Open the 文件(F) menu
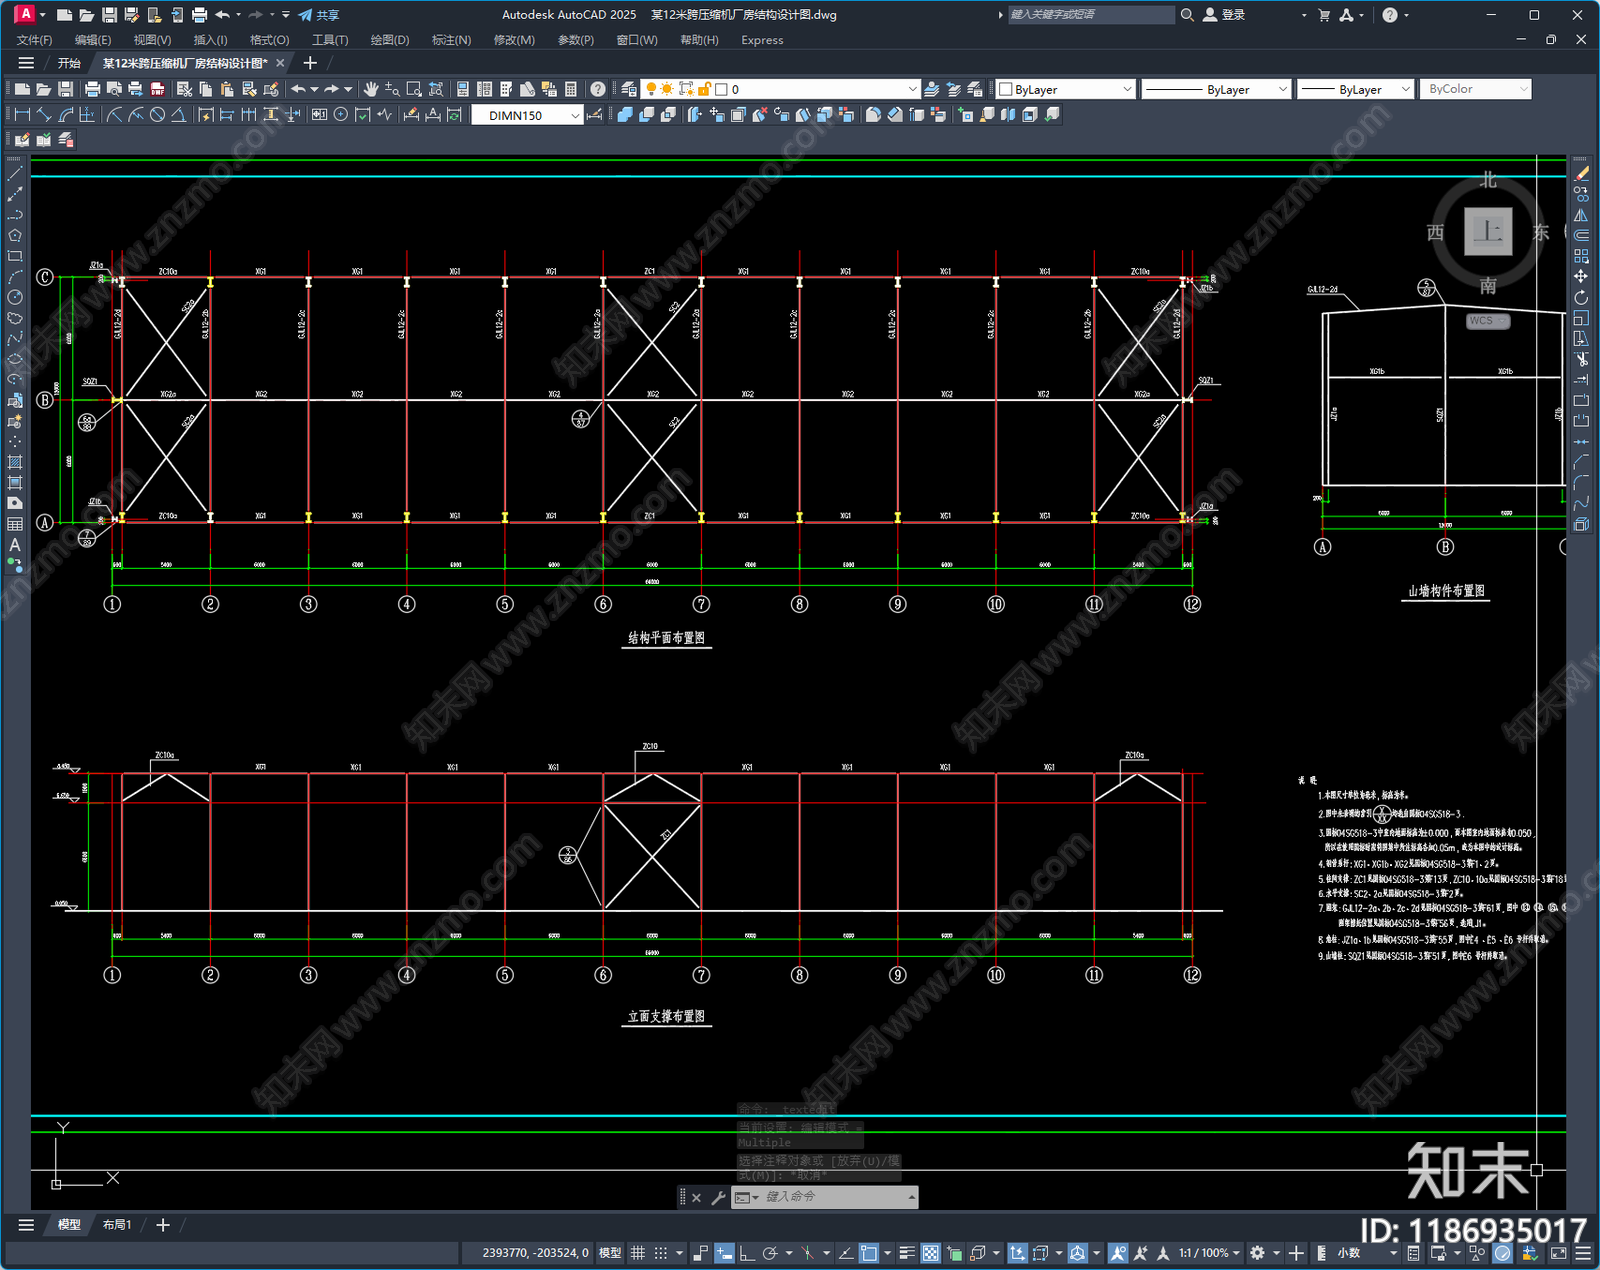Viewport: 1600px width, 1270px height. [x=34, y=40]
